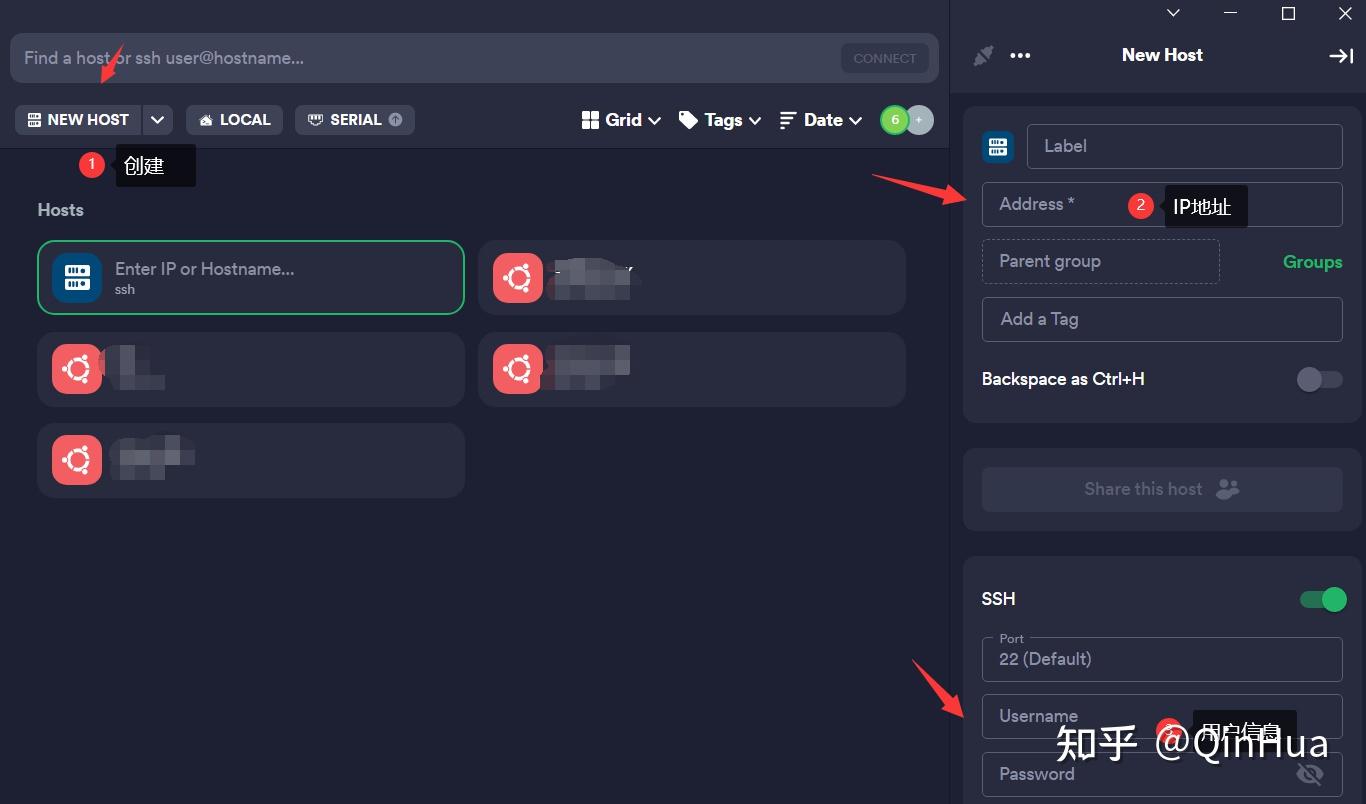Open the three-dots more options menu
The width and height of the screenshot is (1366, 804).
click(x=1020, y=56)
